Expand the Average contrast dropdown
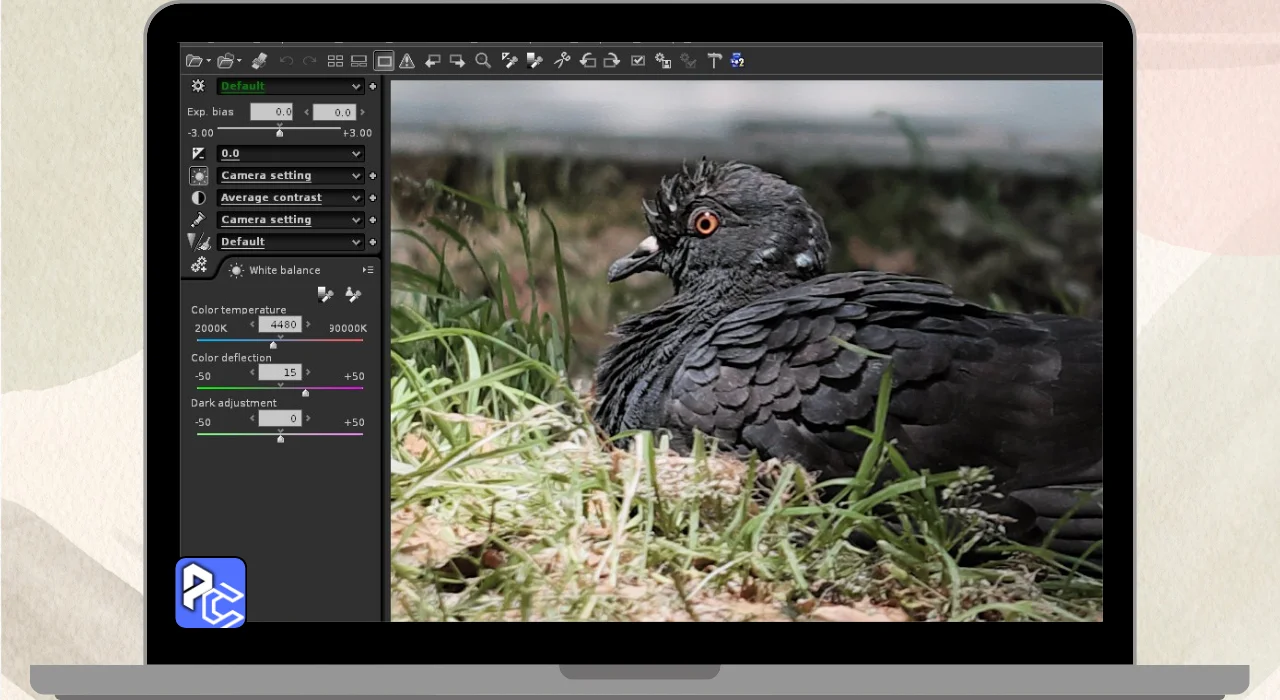 point(290,198)
